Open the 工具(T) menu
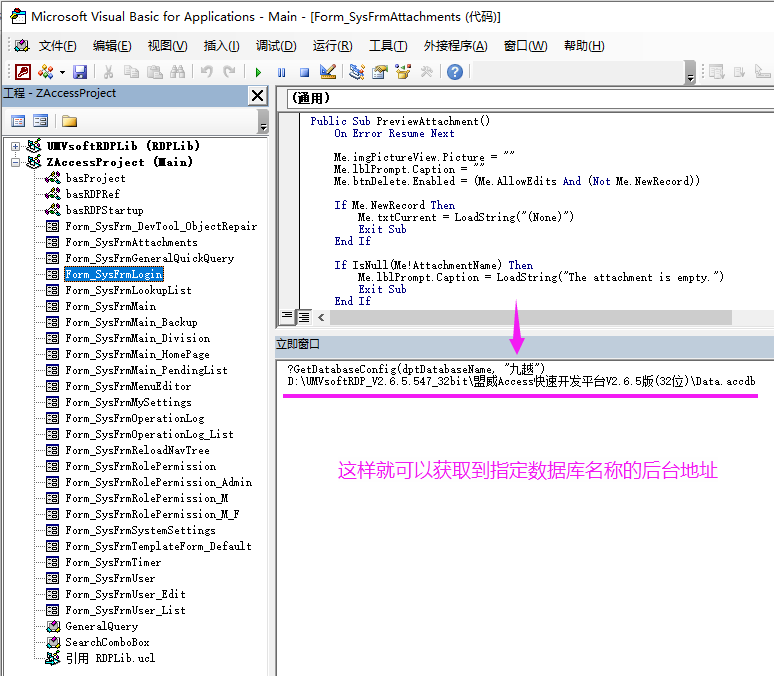Image resolution: width=774 pixels, height=676 pixels. click(388, 46)
